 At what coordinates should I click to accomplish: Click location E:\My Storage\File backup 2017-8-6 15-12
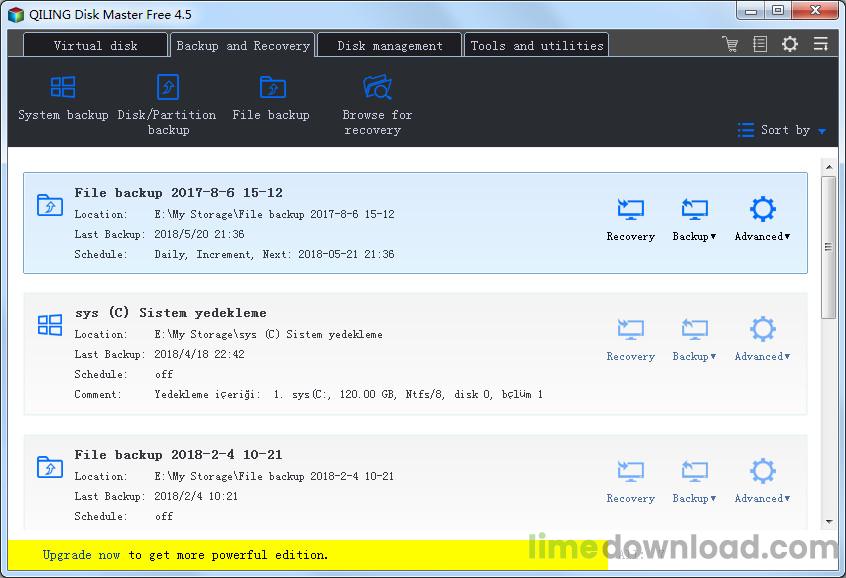[274, 214]
